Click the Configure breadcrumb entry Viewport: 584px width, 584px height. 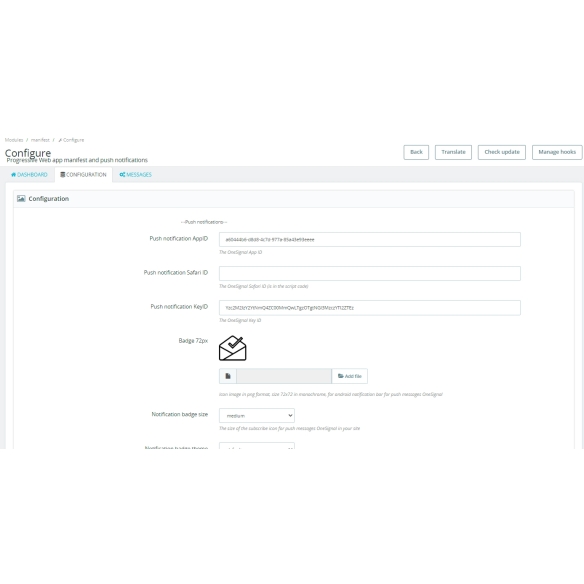[x=73, y=140]
